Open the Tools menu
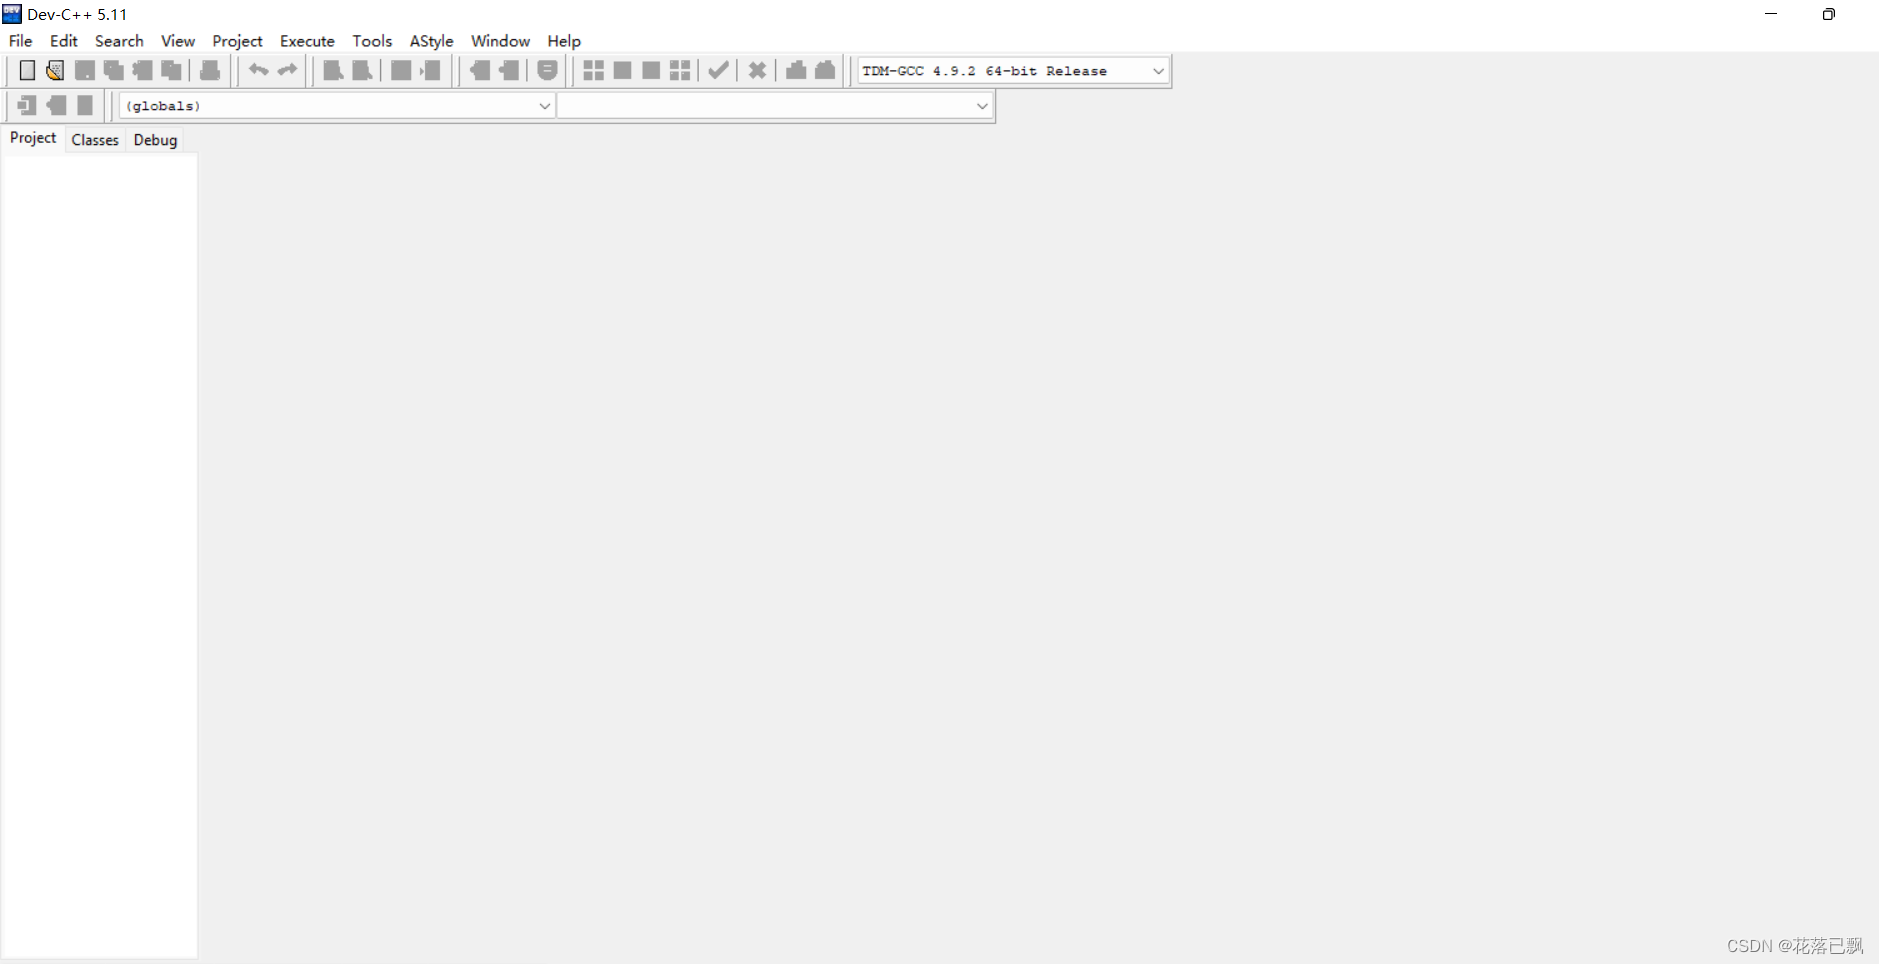Viewport: 1879px width, 964px height. tap(372, 41)
